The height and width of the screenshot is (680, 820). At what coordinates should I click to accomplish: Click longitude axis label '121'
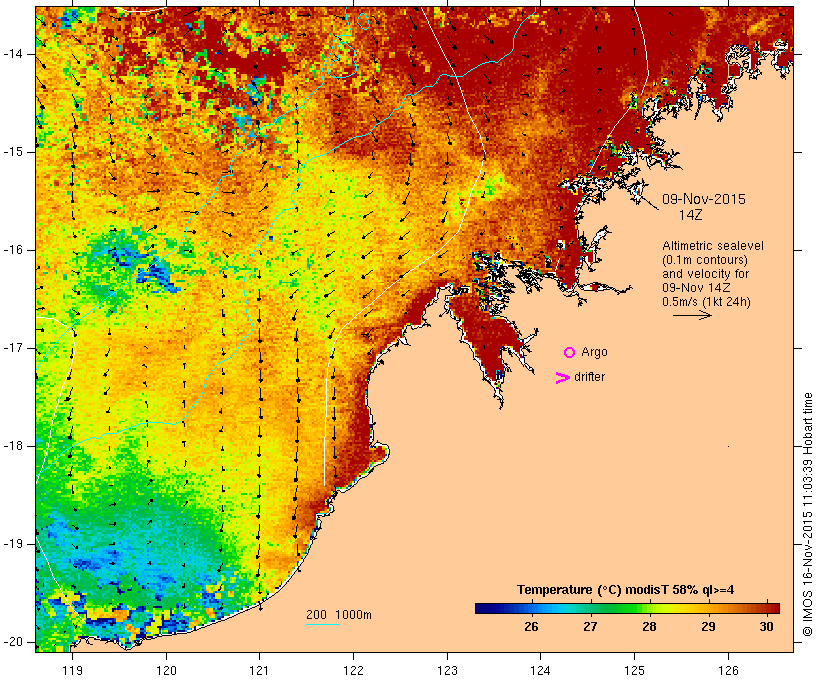pyautogui.click(x=259, y=670)
